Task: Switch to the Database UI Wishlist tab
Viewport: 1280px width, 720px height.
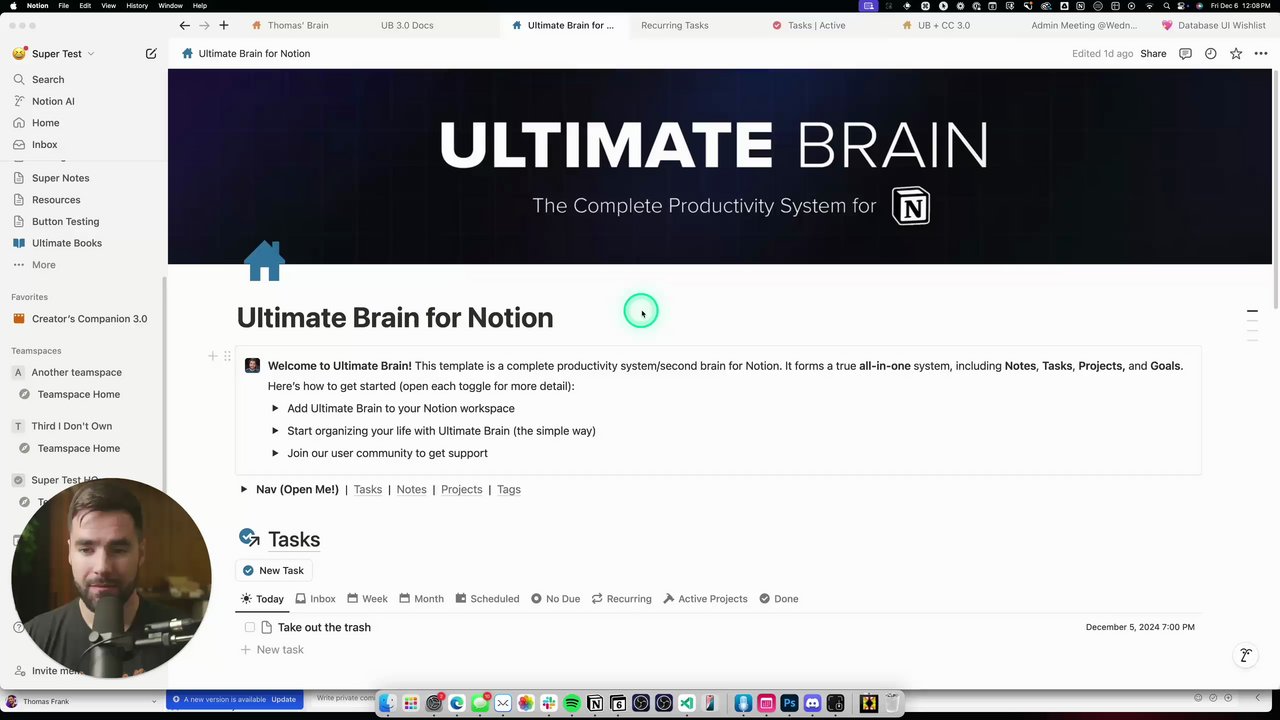Action: [x=1213, y=25]
